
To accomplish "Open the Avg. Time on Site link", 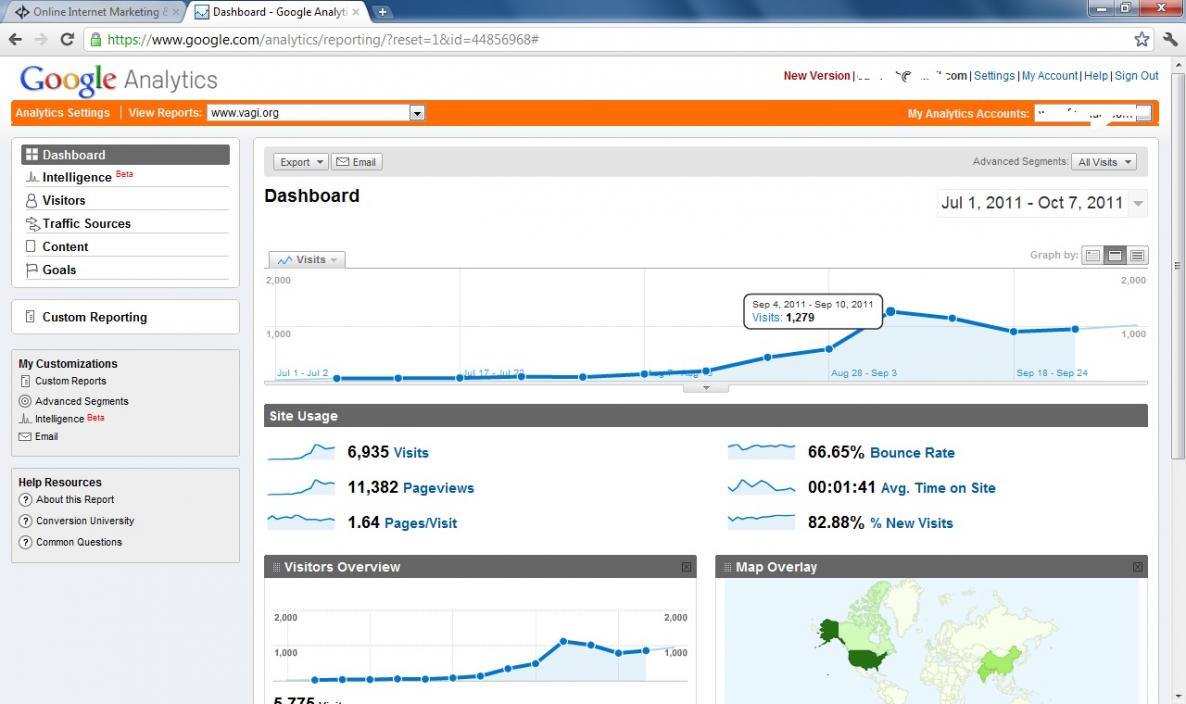I will pyautogui.click(x=938, y=488).
